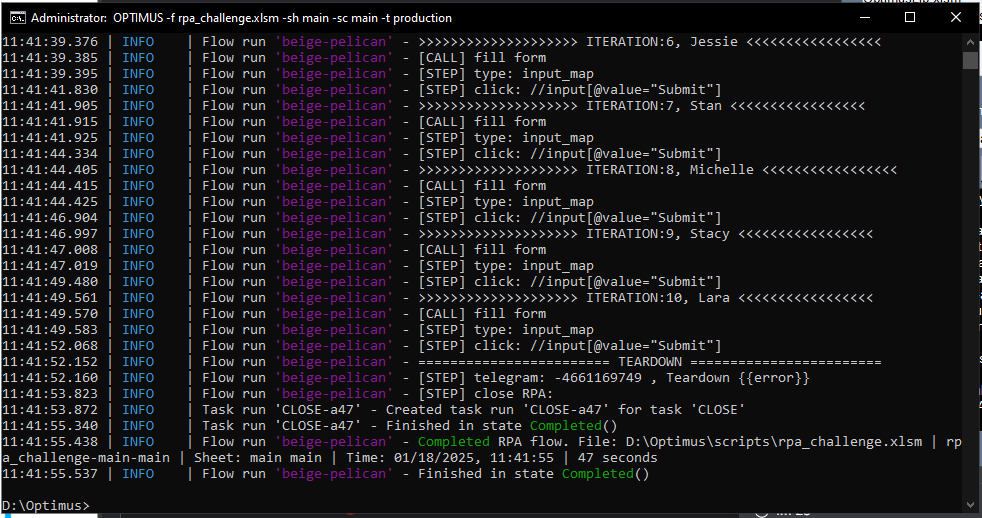Click INFO on the 11:41:39.385 line
The image size is (982, 518).
tap(138, 58)
